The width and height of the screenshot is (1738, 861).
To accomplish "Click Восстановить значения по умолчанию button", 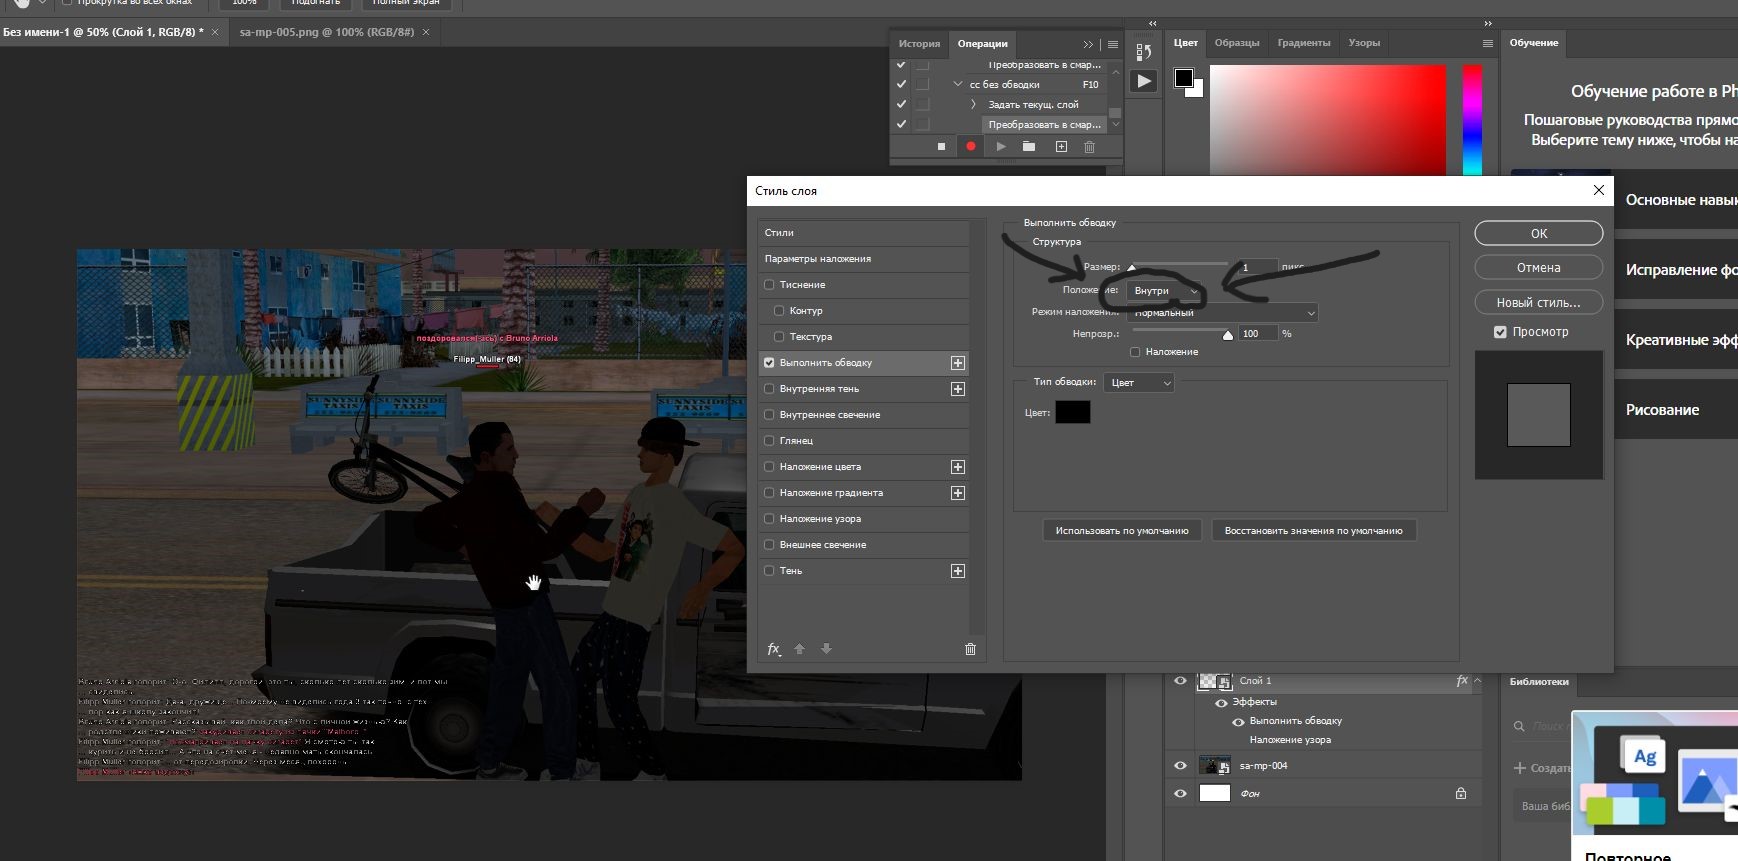I will pyautogui.click(x=1313, y=531).
